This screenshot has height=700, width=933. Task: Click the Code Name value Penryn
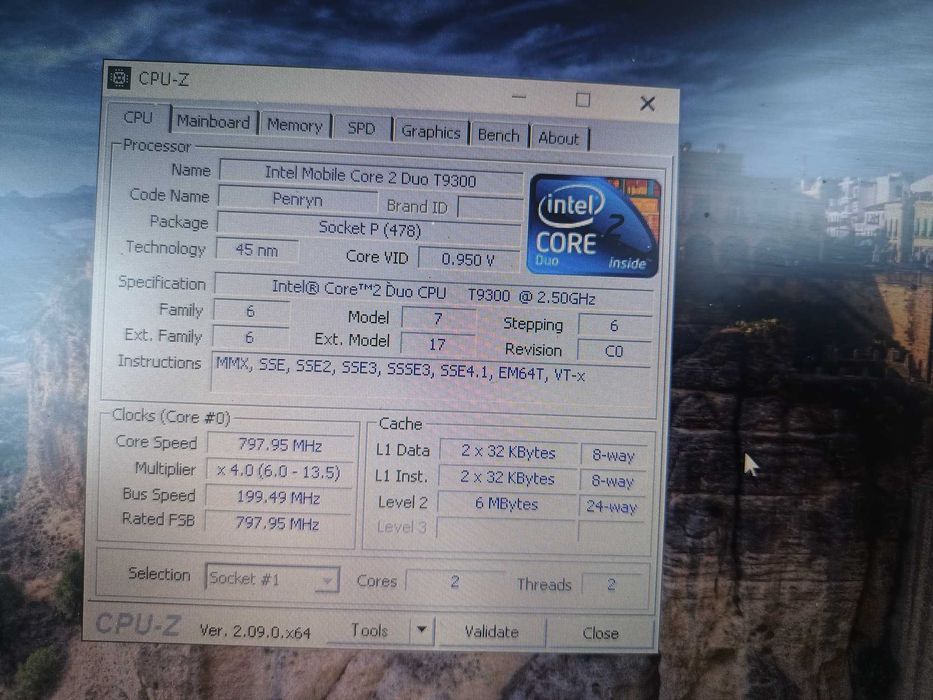click(298, 199)
